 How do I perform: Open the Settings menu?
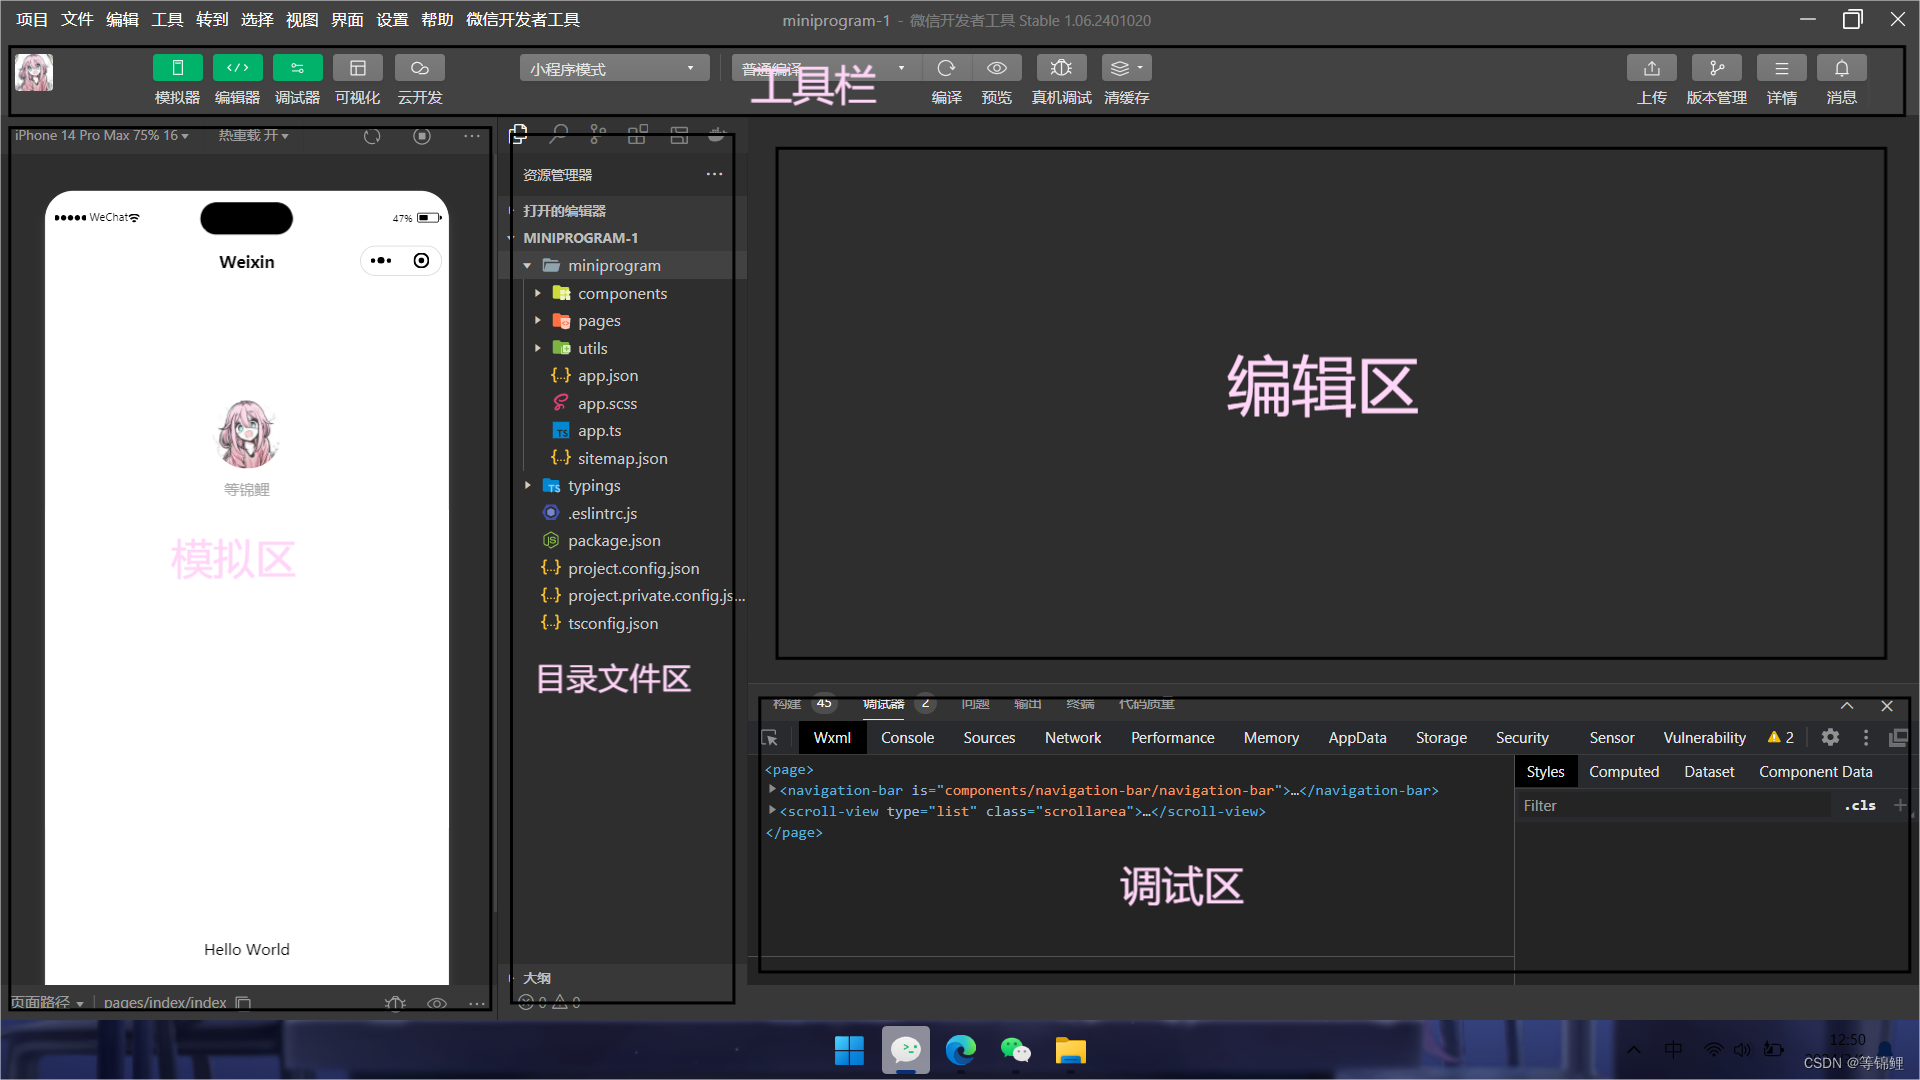(x=391, y=20)
